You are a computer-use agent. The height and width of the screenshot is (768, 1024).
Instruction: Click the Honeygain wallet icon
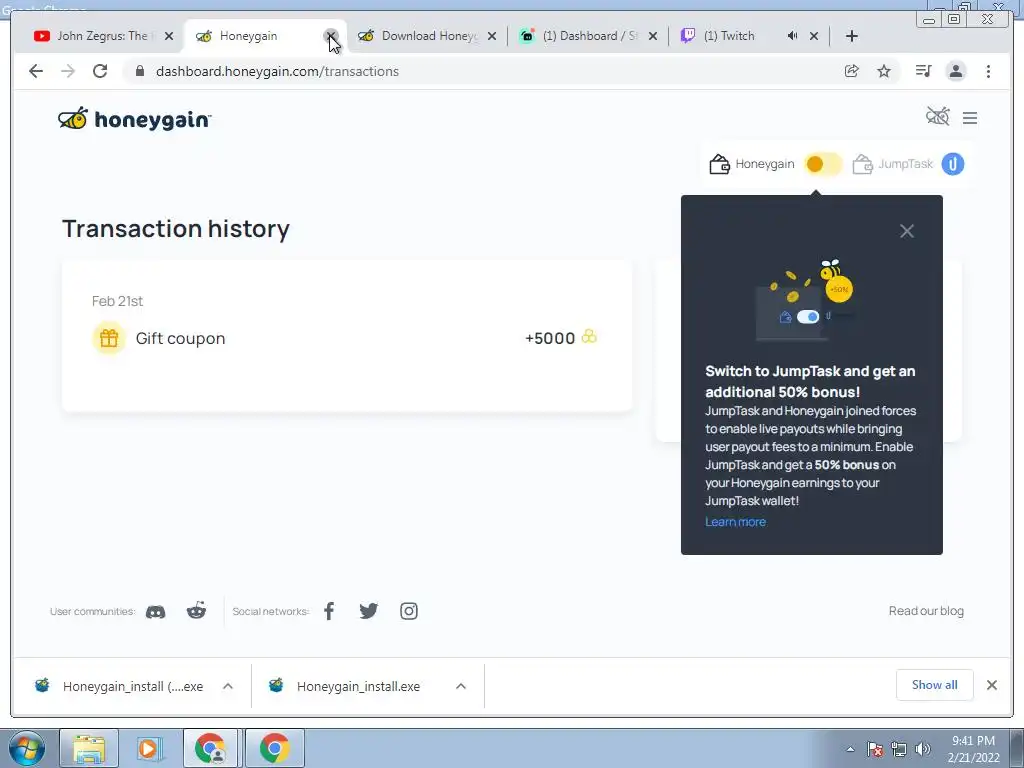tap(719, 164)
